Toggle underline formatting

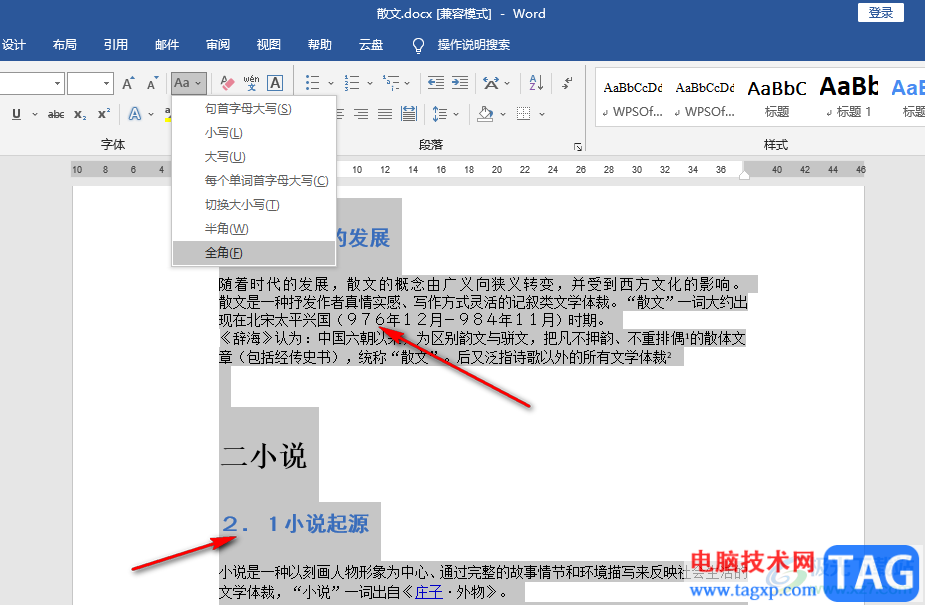(x=17, y=114)
